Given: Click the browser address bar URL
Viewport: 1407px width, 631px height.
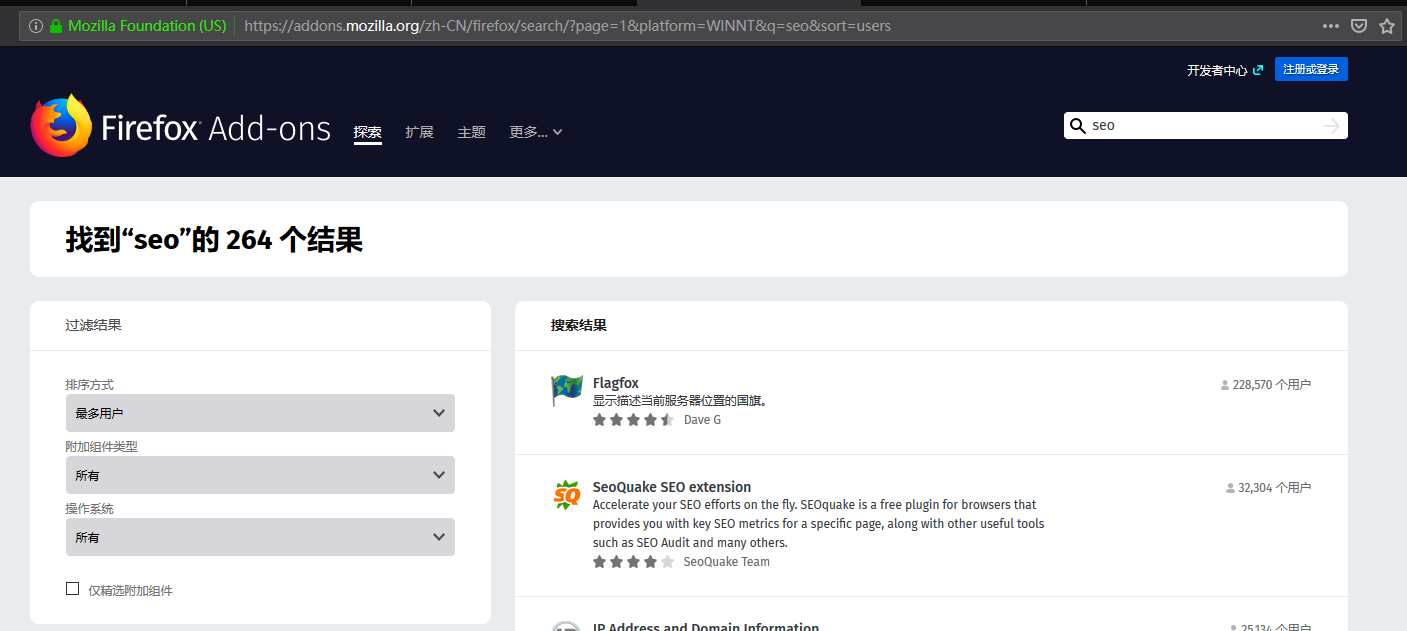Looking at the screenshot, I should 567,26.
